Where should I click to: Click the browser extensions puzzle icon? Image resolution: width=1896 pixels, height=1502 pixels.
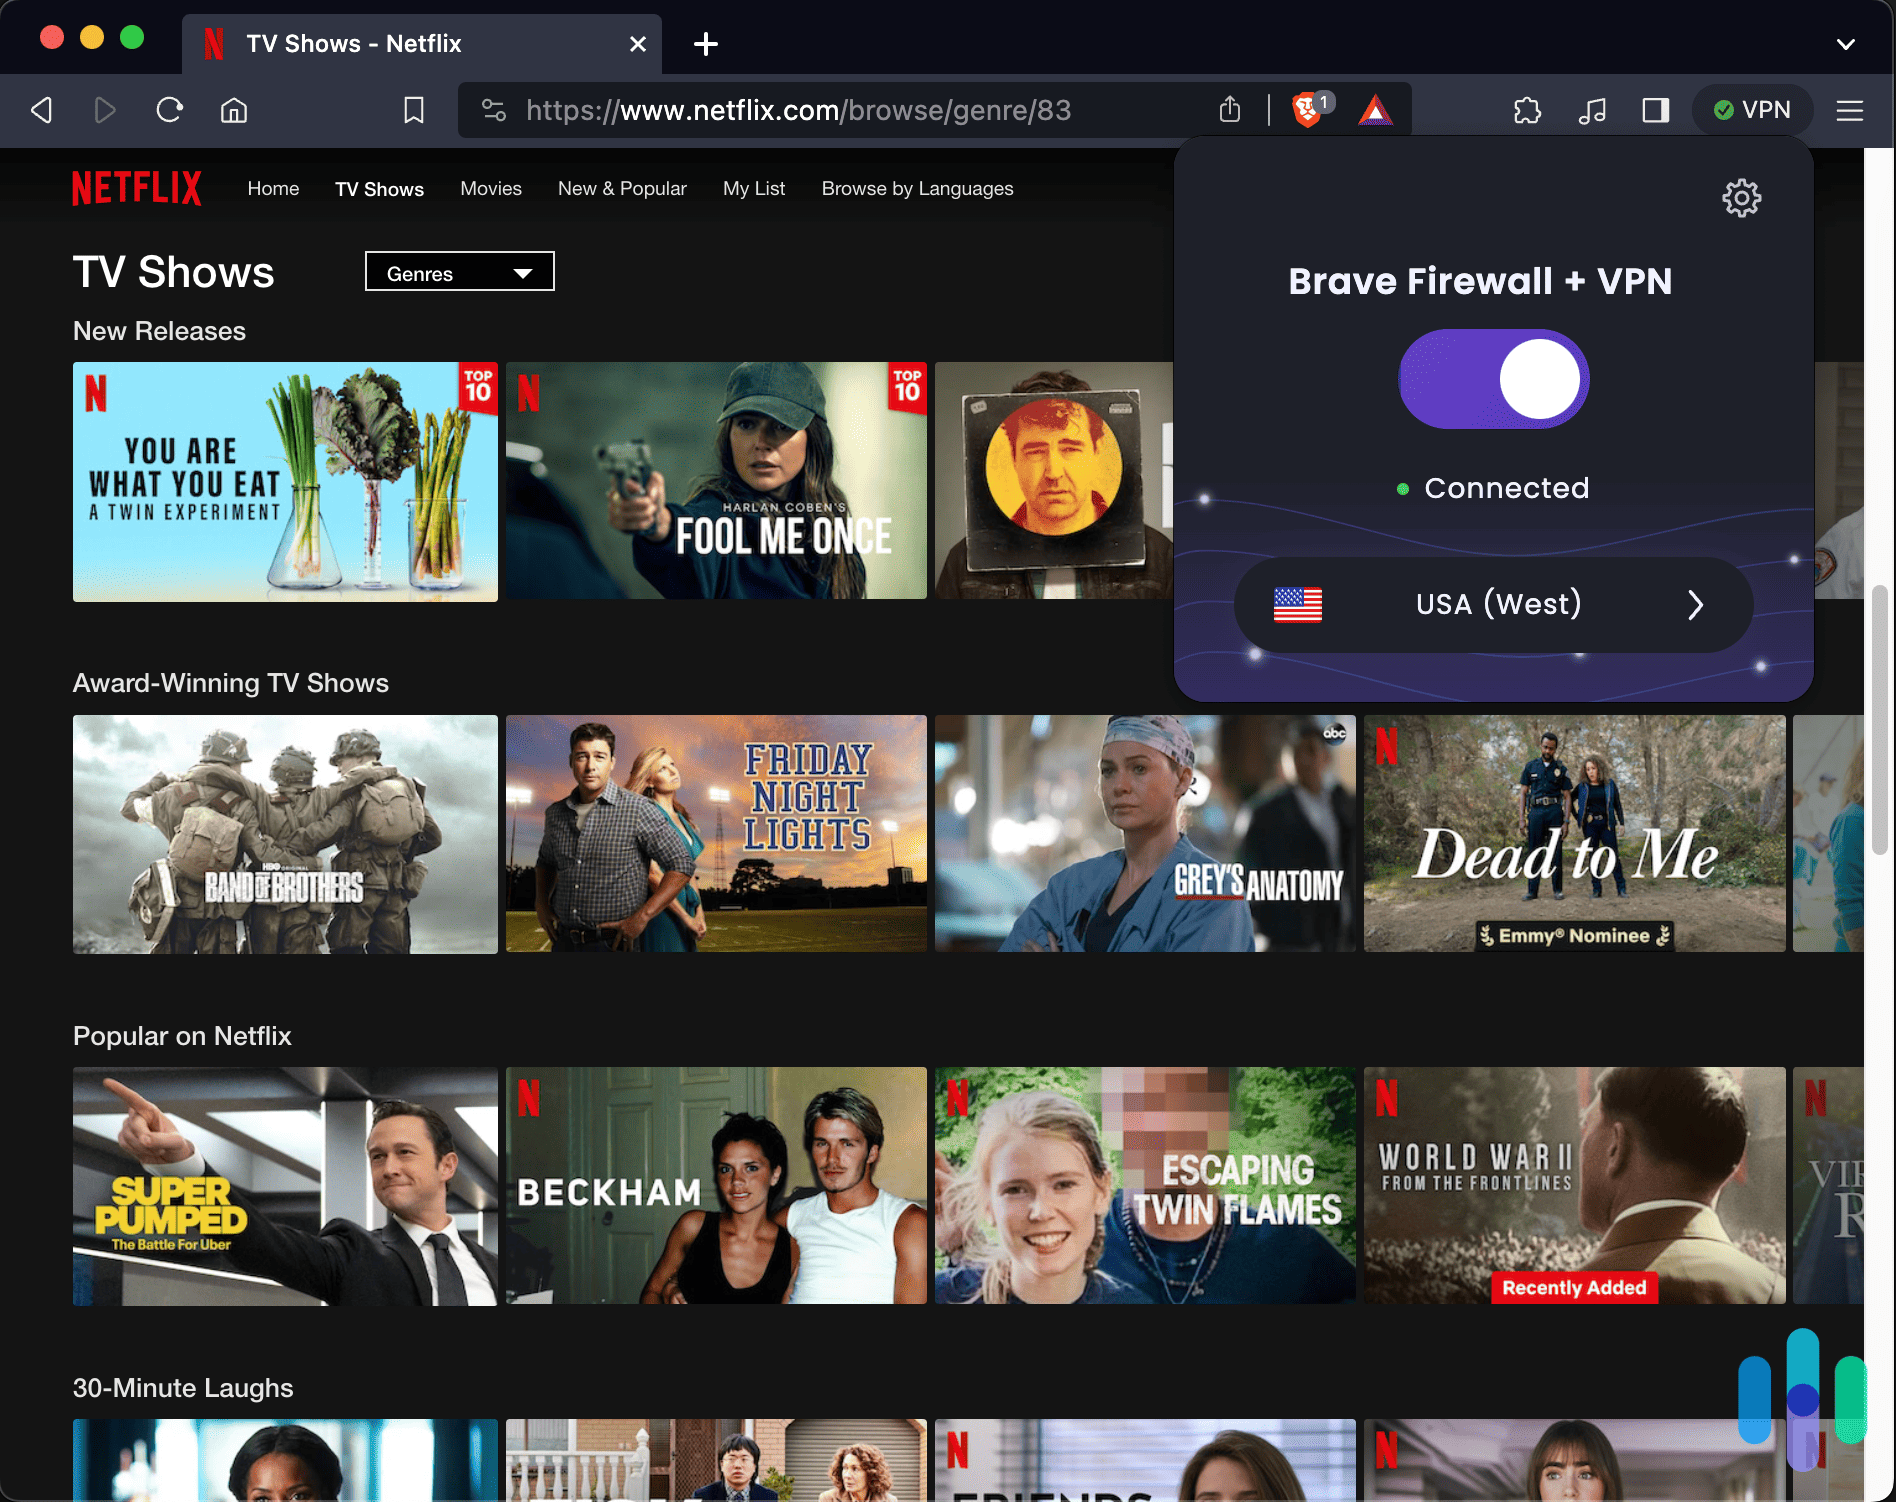pyautogui.click(x=1528, y=110)
